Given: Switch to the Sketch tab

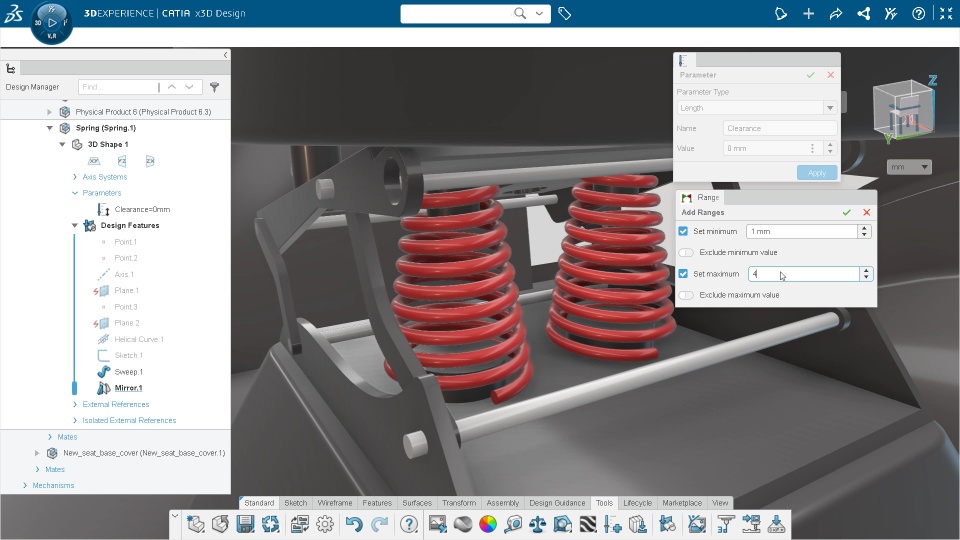Looking at the screenshot, I should click(x=296, y=503).
